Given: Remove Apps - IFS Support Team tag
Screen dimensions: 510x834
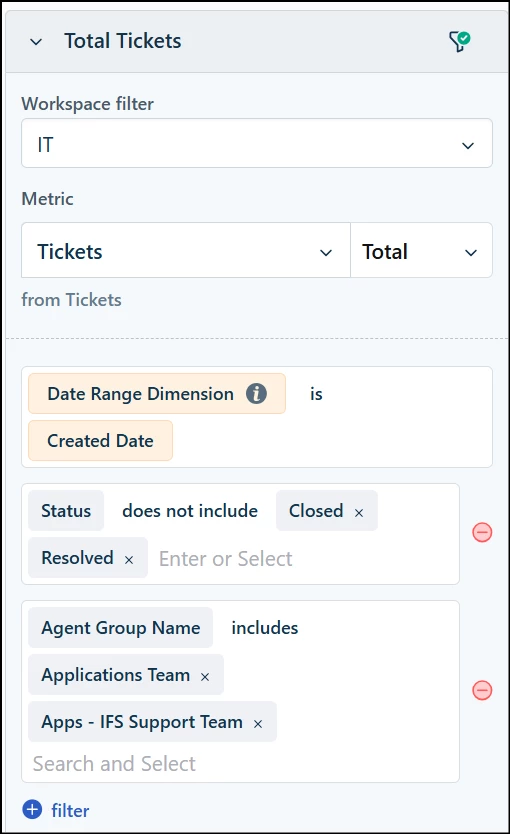Looking at the screenshot, I should coord(258,724).
